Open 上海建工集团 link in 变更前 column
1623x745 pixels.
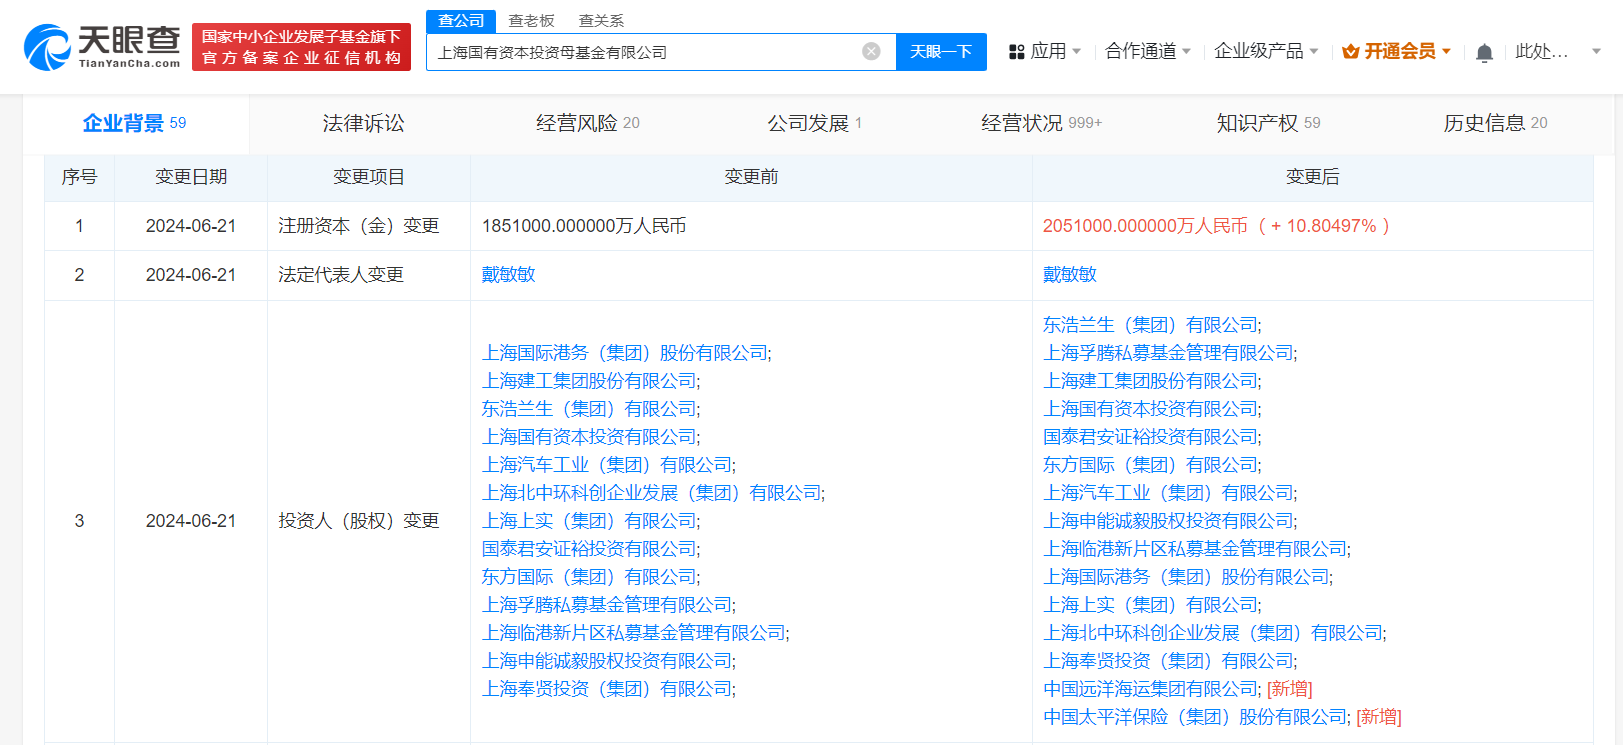[589, 381]
